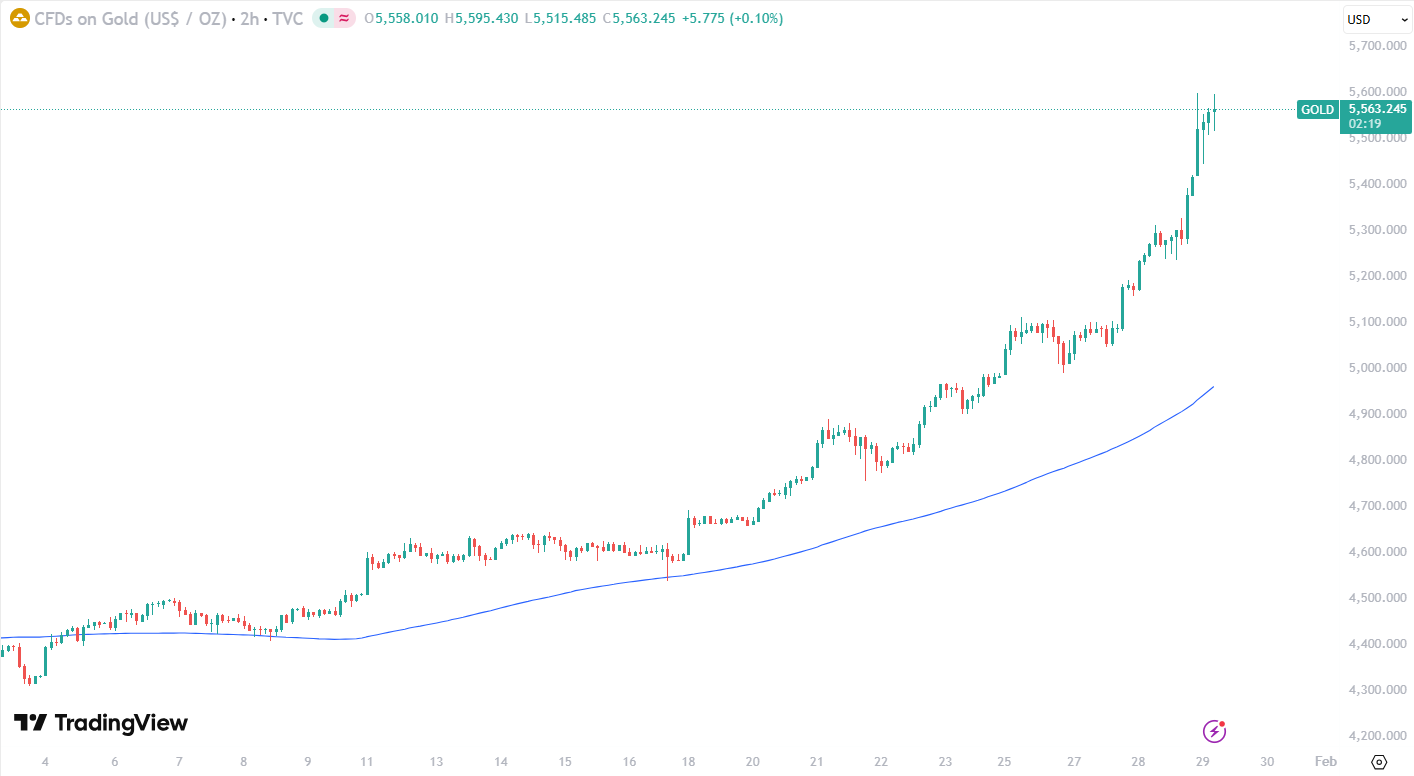
Task: Click date 18 on the time axis
Action: (x=688, y=762)
